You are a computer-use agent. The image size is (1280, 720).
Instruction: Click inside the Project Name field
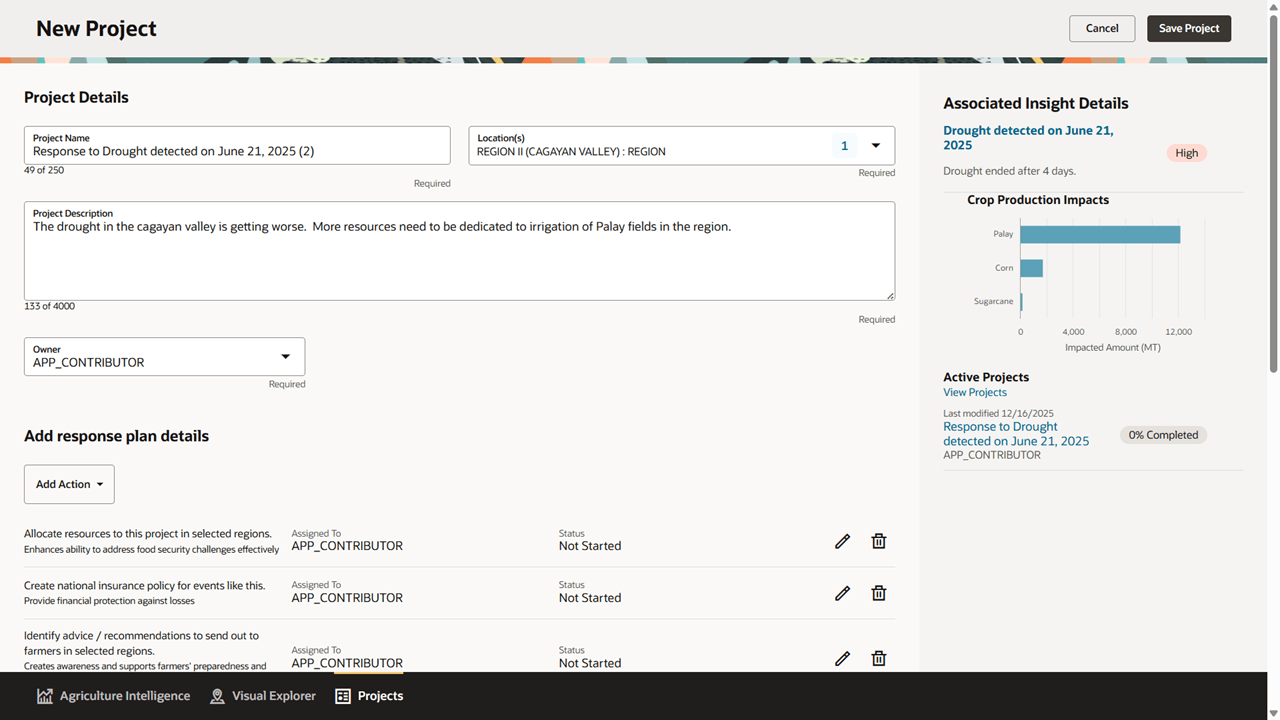[x=236, y=150]
